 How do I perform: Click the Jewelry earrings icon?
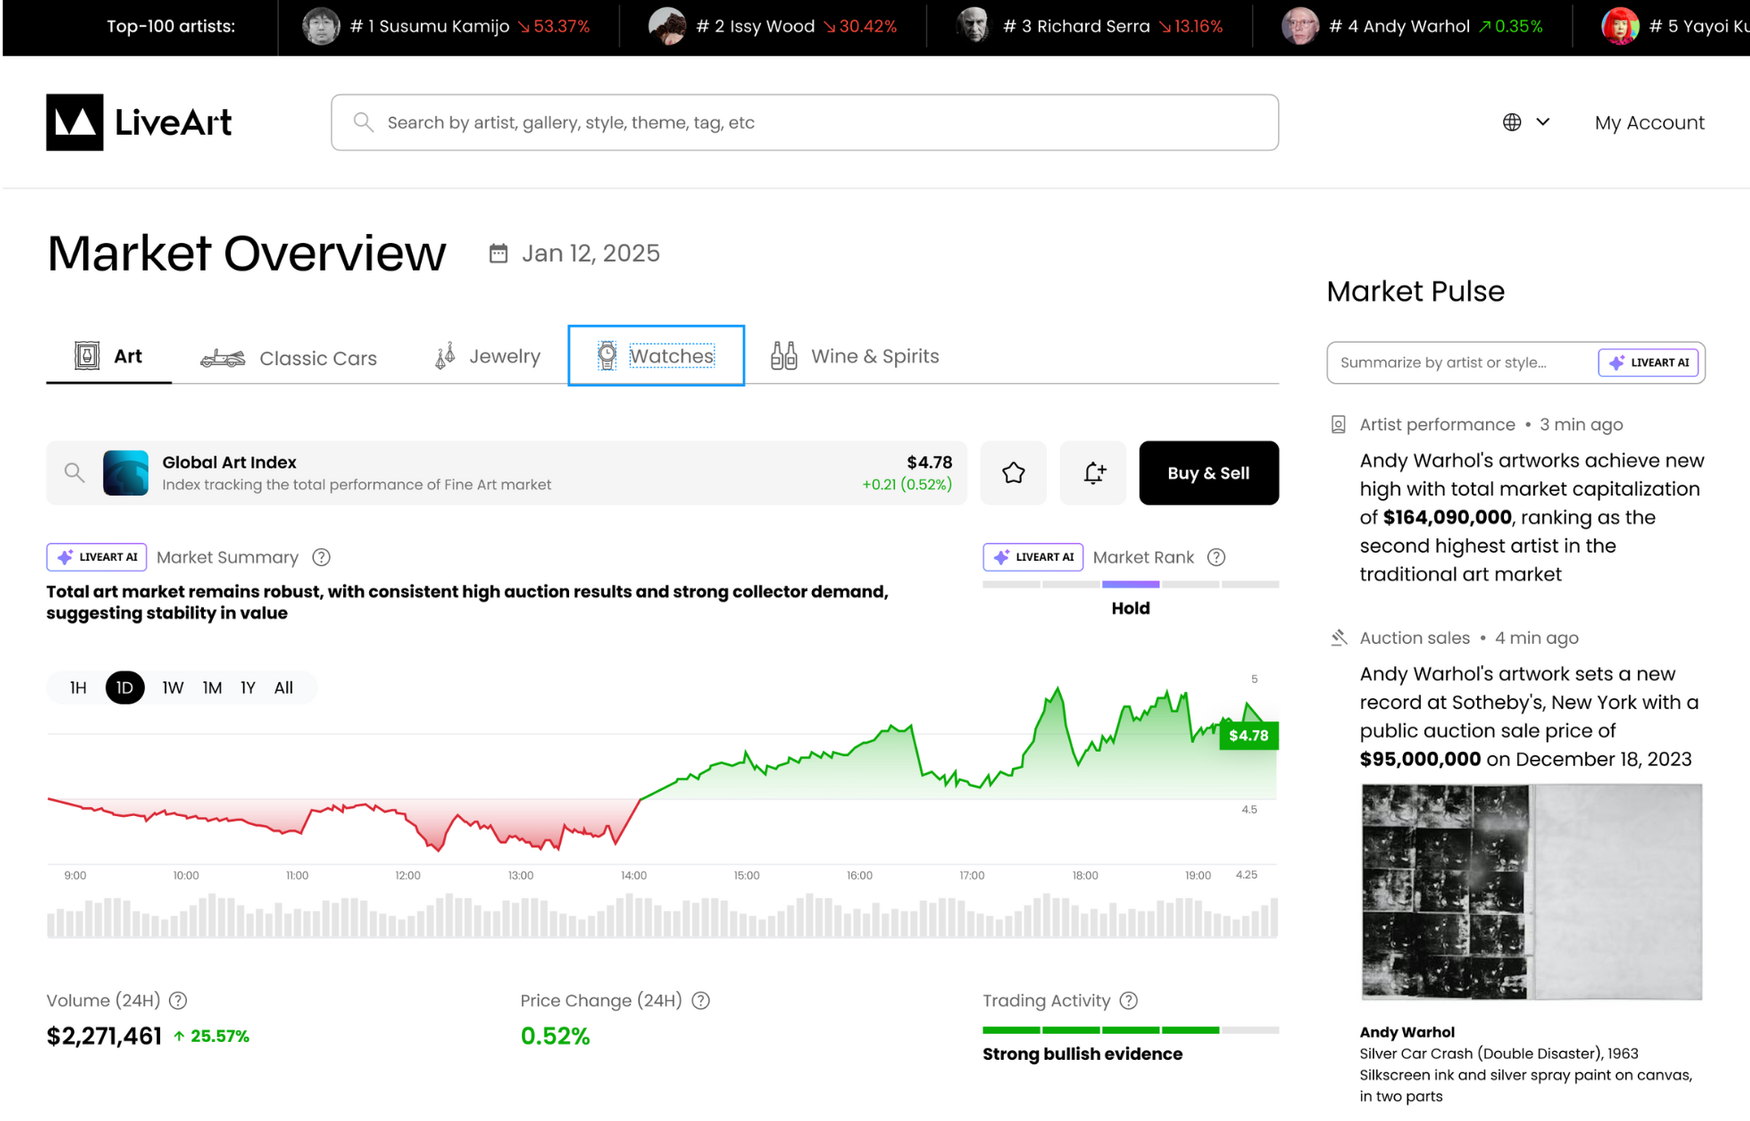pyautogui.click(x=445, y=356)
